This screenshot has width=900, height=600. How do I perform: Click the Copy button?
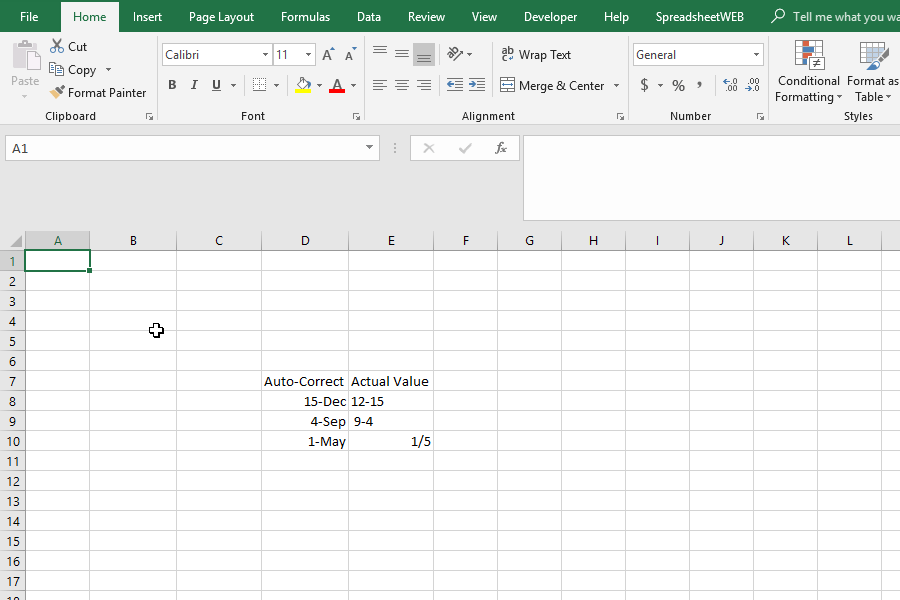pos(79,69)
